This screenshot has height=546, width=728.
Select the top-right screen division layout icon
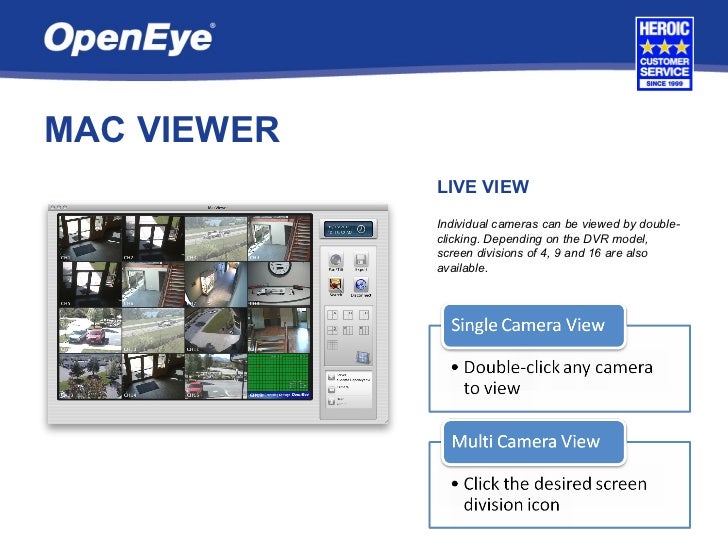point(364,315)
